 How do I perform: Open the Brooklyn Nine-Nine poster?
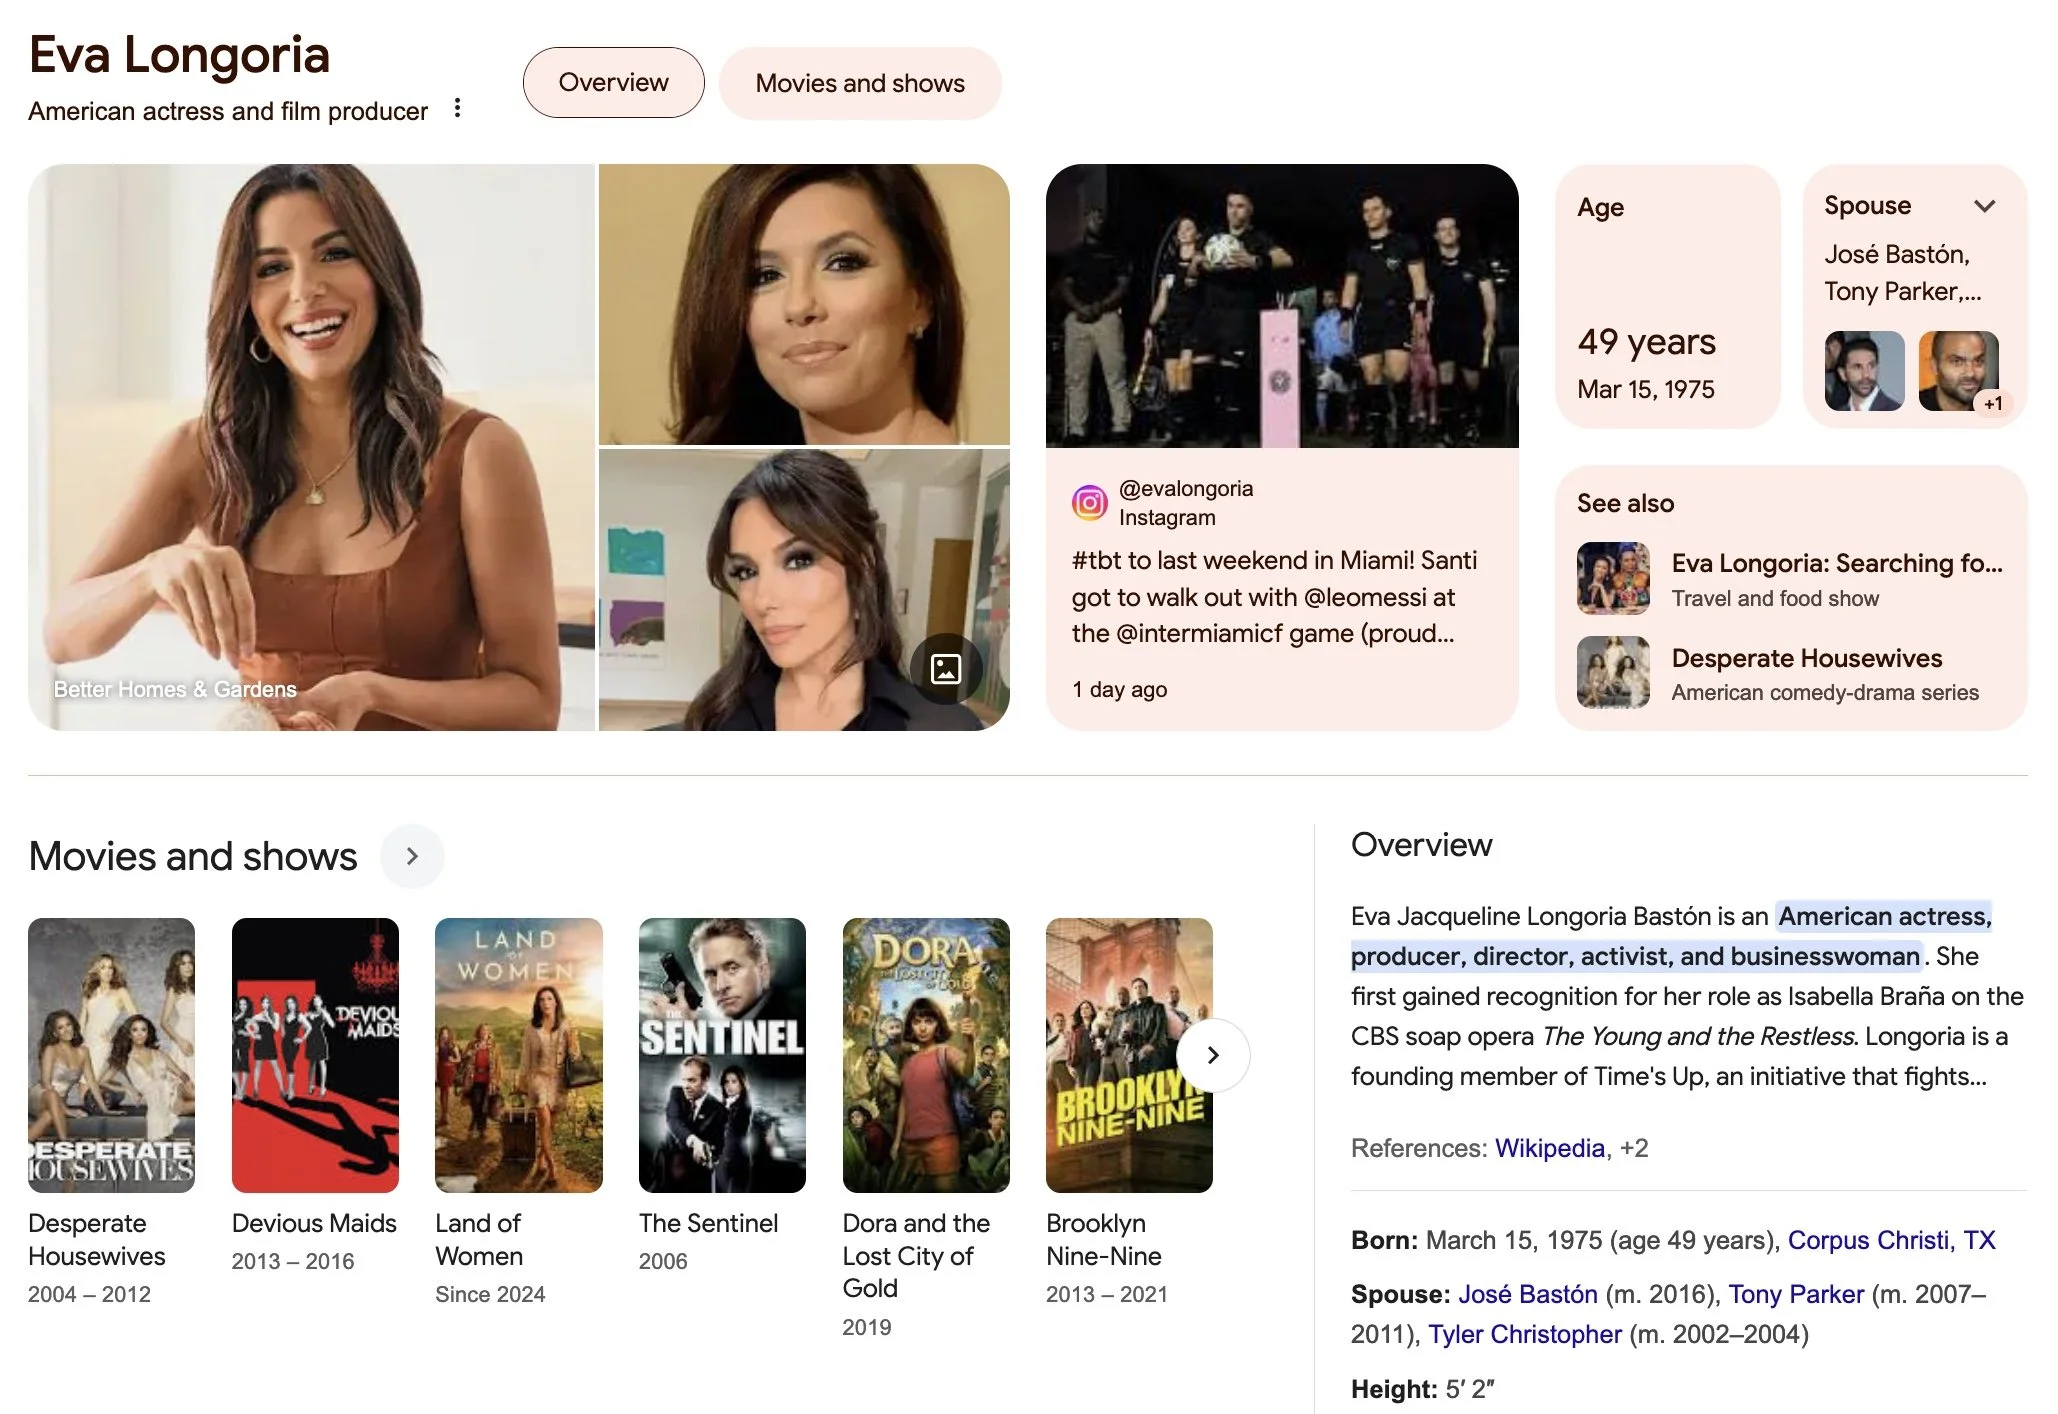pyautogui.click(x=1129, y=1055)
